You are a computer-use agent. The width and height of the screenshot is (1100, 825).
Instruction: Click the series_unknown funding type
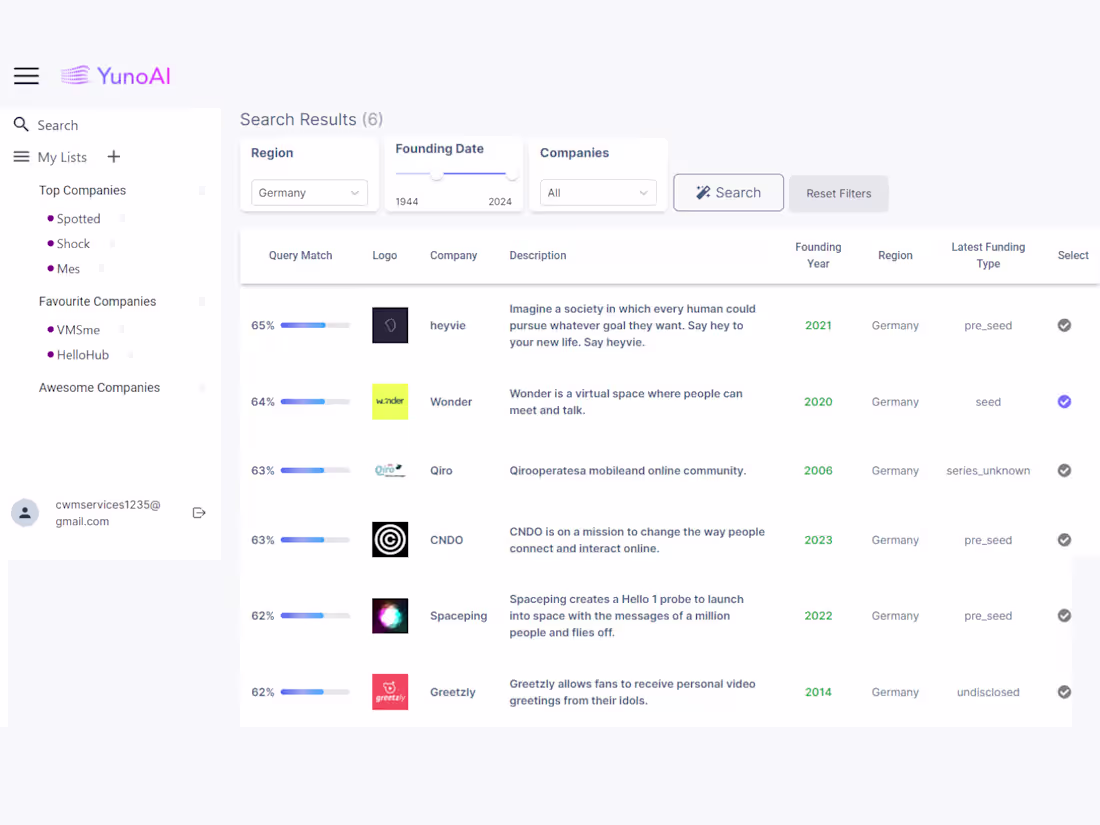988,471
